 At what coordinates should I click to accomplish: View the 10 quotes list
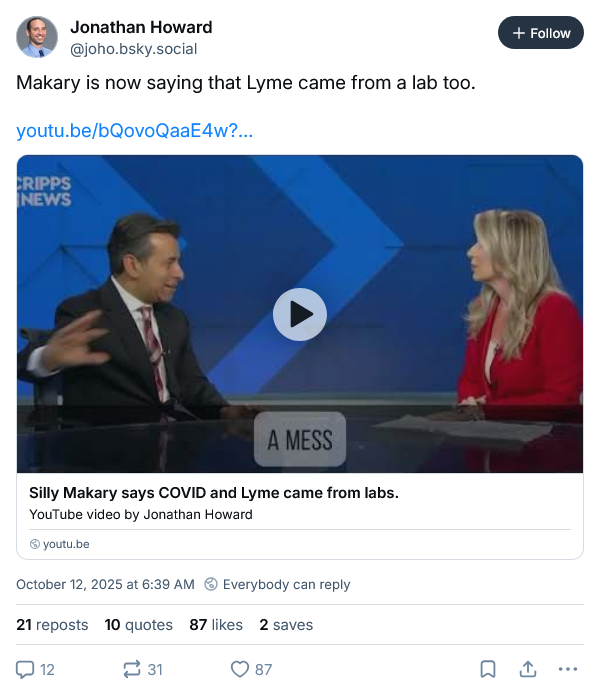point(138,624)
